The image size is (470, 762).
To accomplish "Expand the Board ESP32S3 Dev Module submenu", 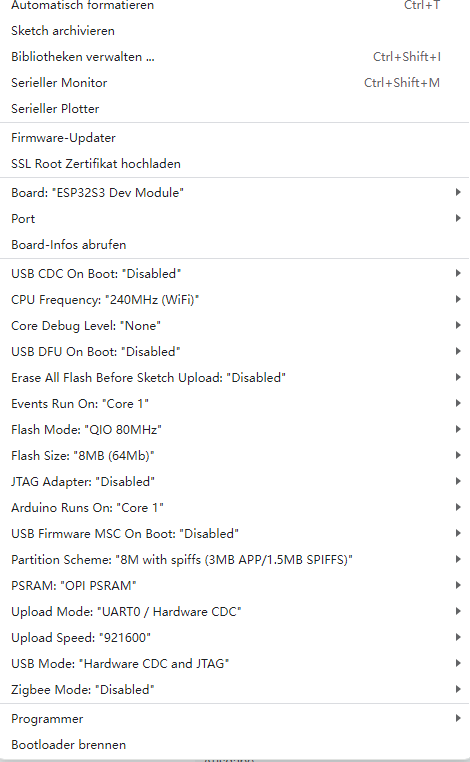I will click(235, 193).
